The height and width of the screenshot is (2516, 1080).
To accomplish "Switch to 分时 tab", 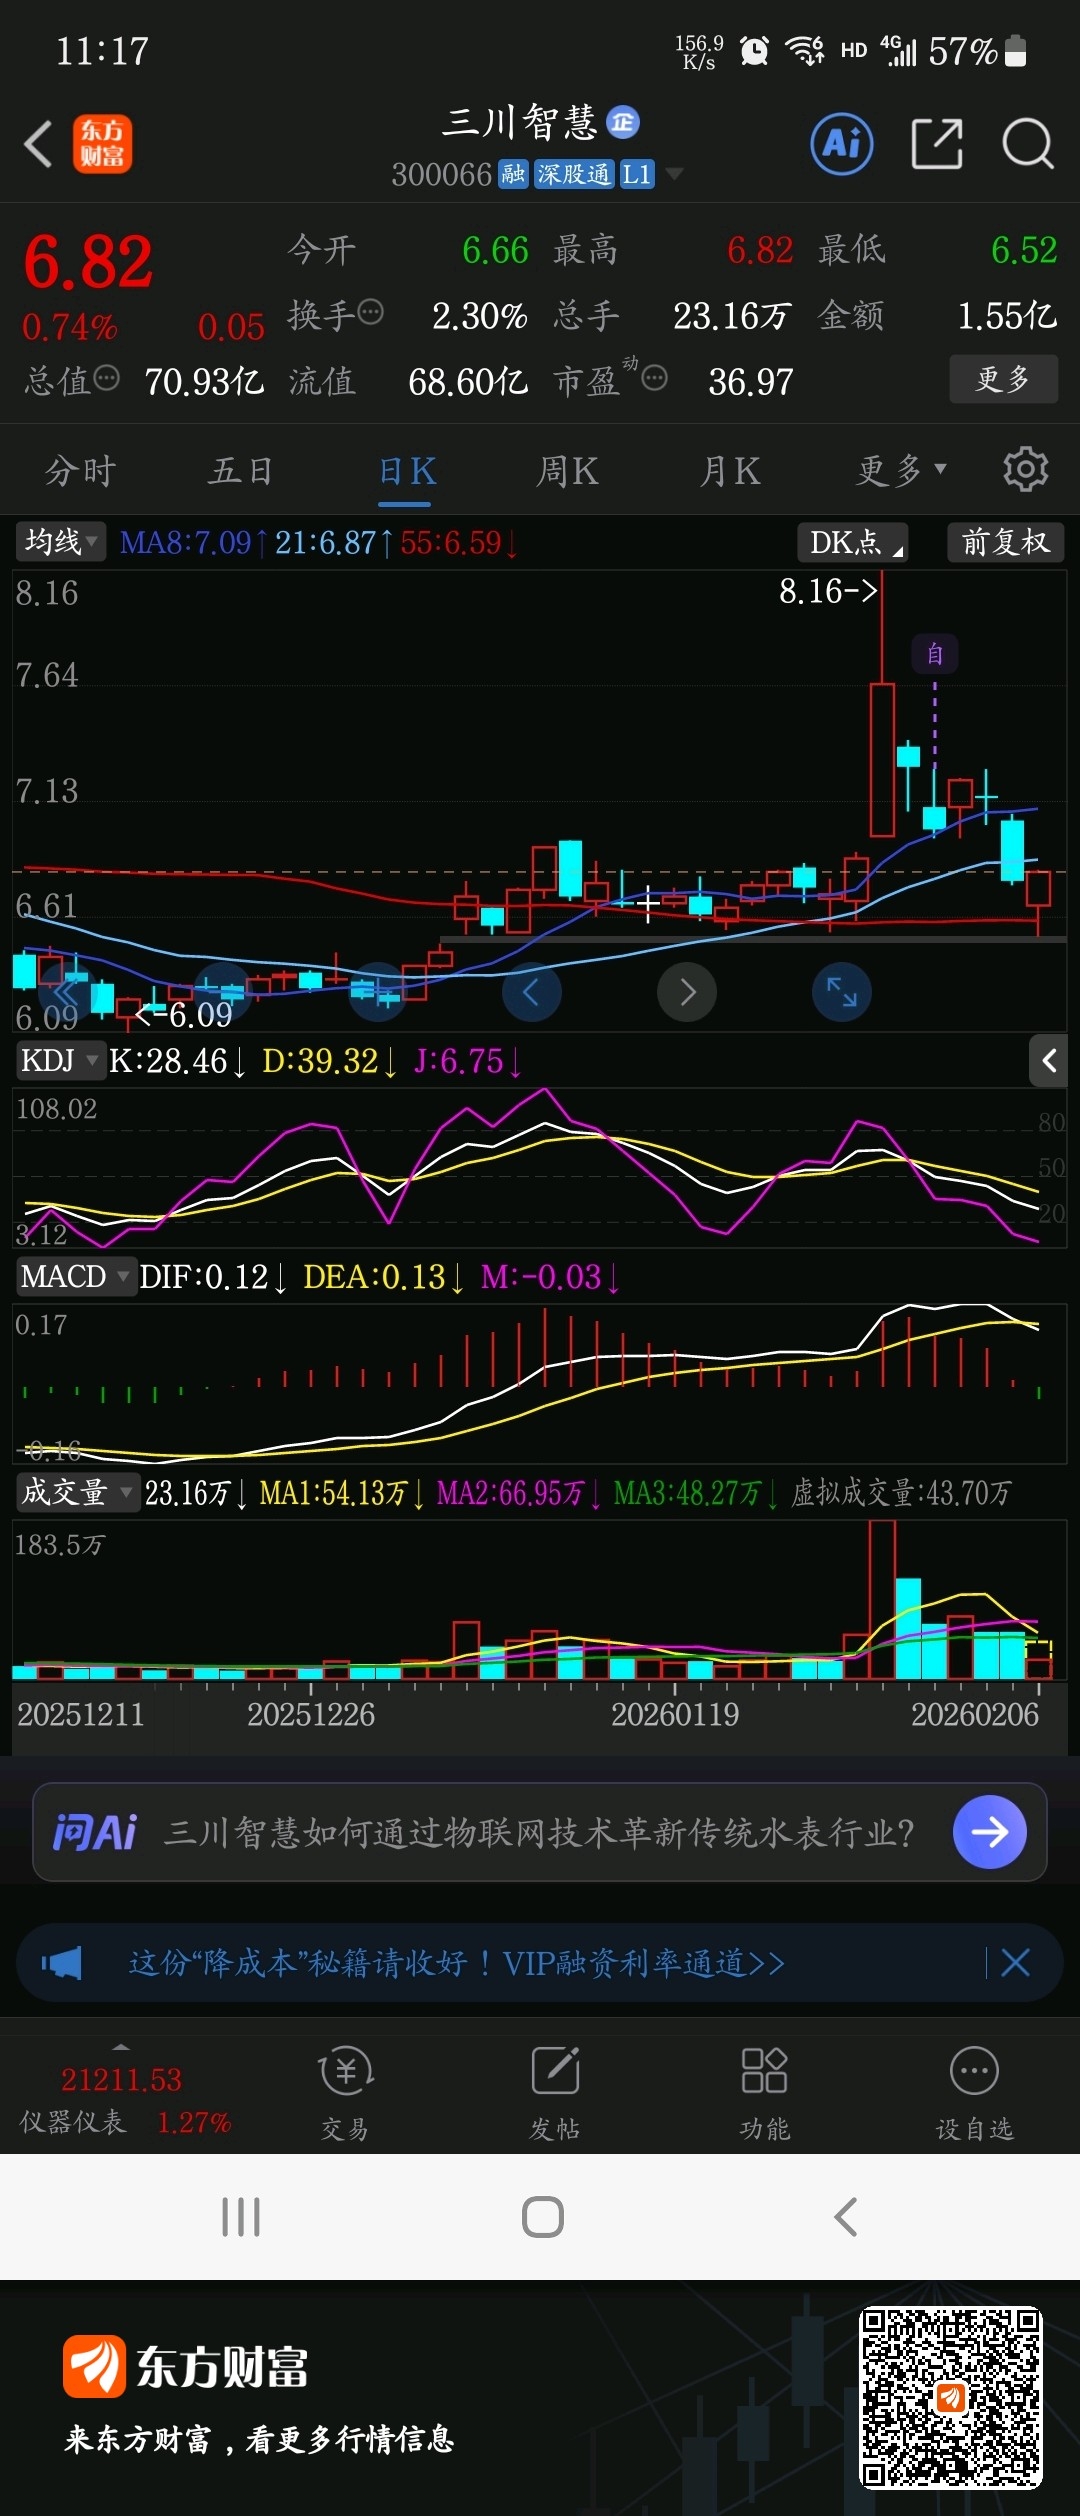I will coord(81,470).
